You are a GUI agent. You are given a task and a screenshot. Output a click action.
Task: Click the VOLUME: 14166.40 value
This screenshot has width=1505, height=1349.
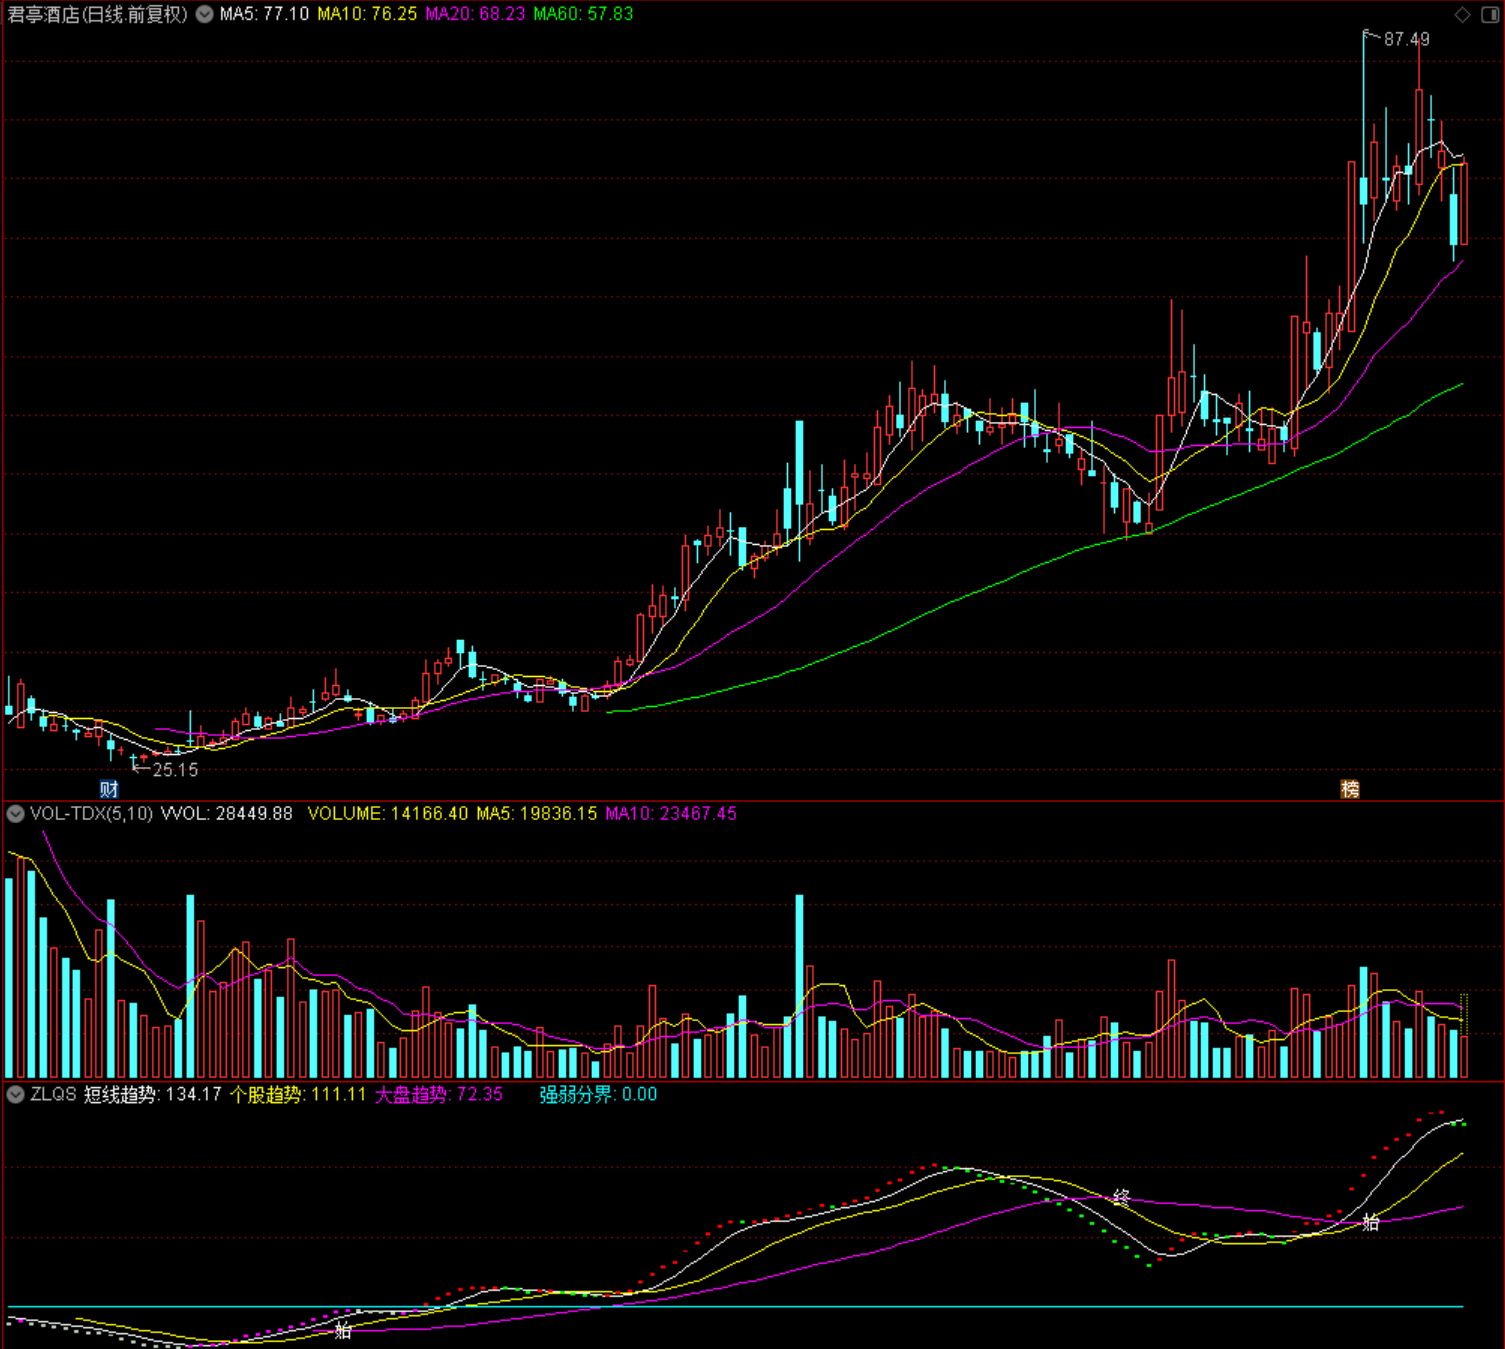tap(387, 813)
